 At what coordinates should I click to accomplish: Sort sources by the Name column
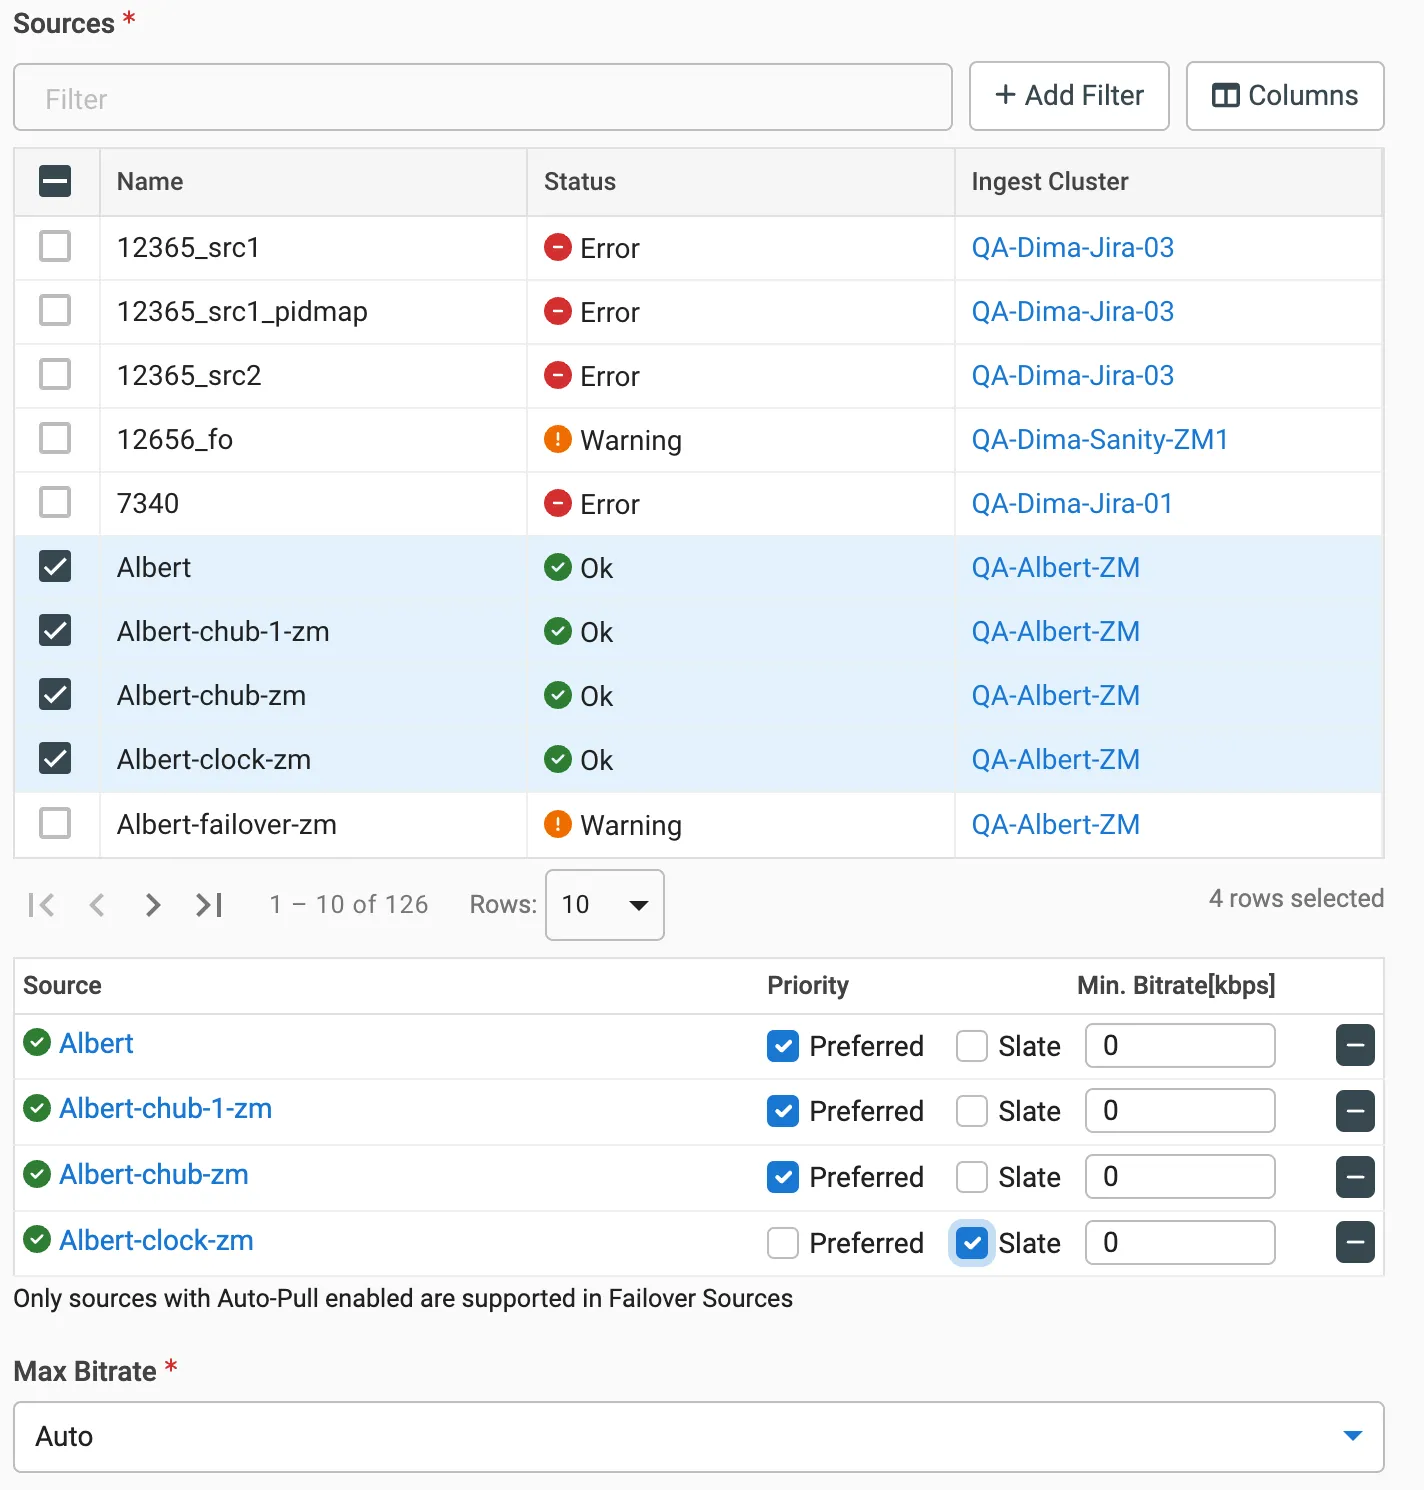coord(150,182)
